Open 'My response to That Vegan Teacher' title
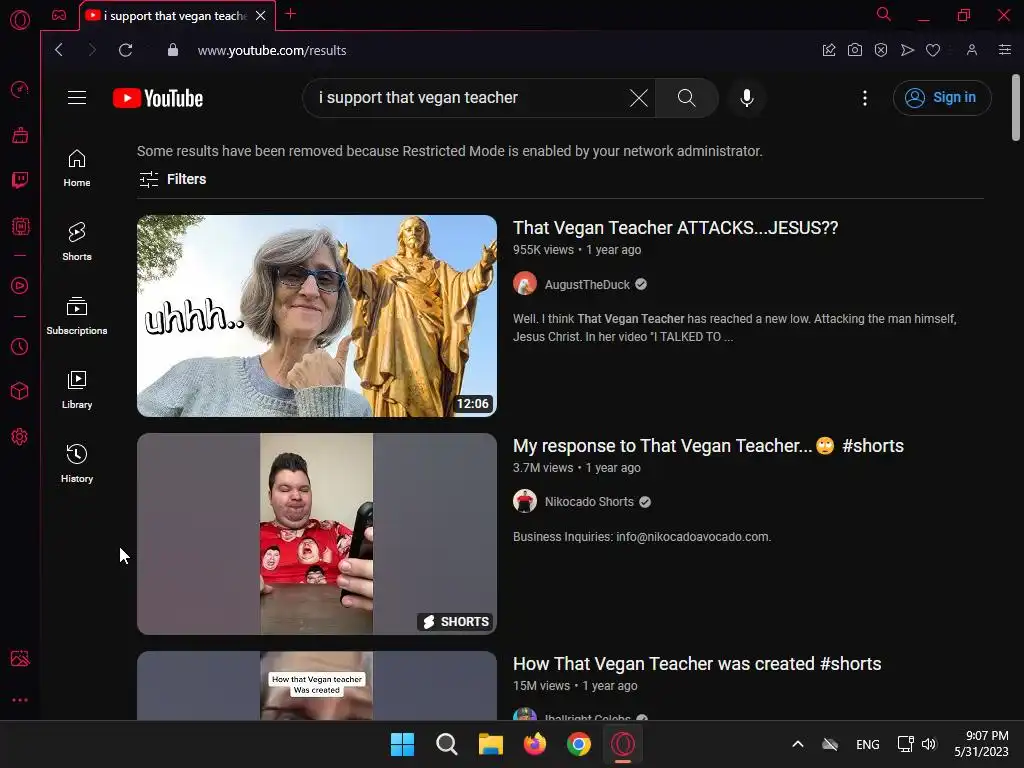The width and height of the screenshot is (1024, 768). (x=709, y=446)
